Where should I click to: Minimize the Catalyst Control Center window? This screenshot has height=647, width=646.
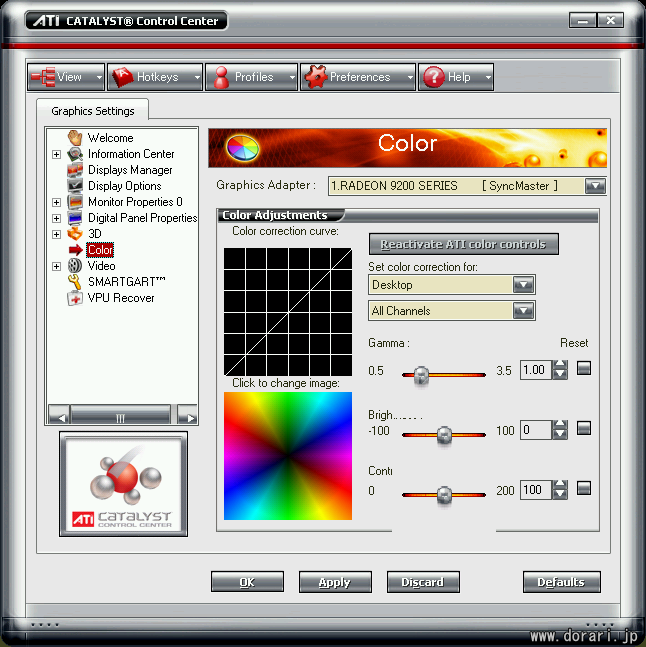tap(582, 20)
